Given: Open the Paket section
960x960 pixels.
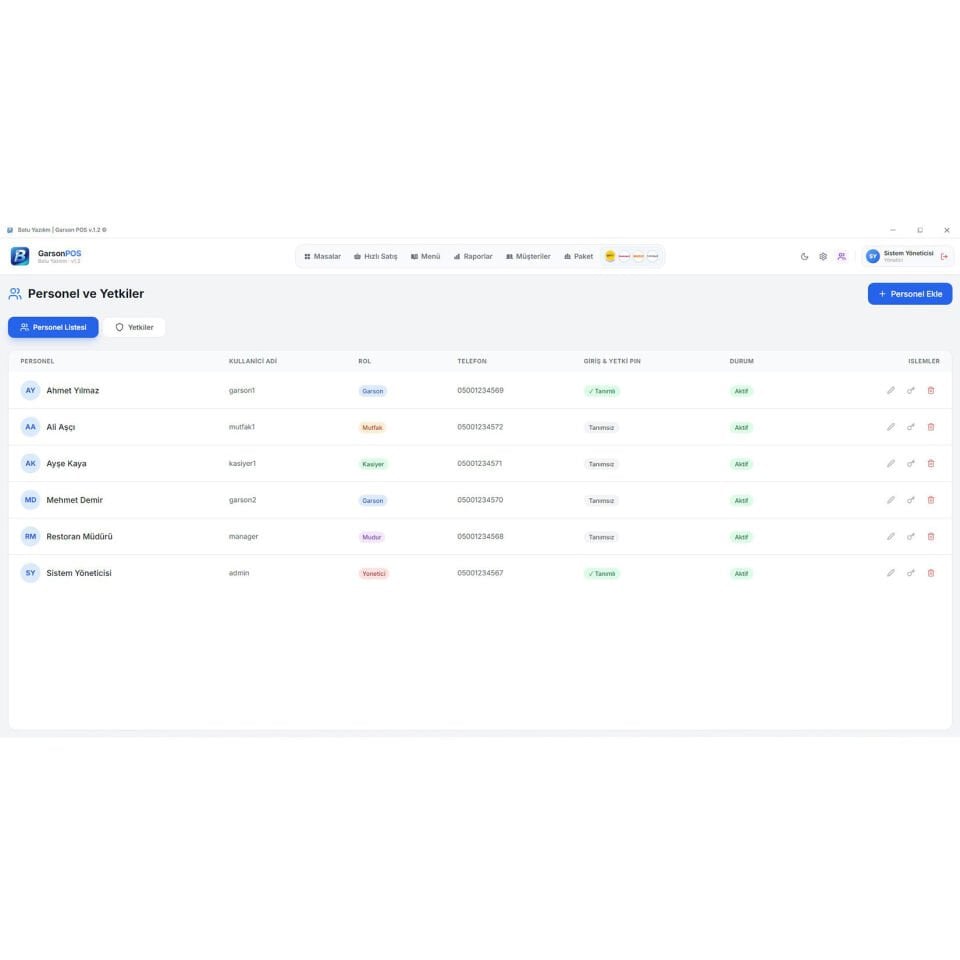Looking at the screenshot, I should click(579, 257).
